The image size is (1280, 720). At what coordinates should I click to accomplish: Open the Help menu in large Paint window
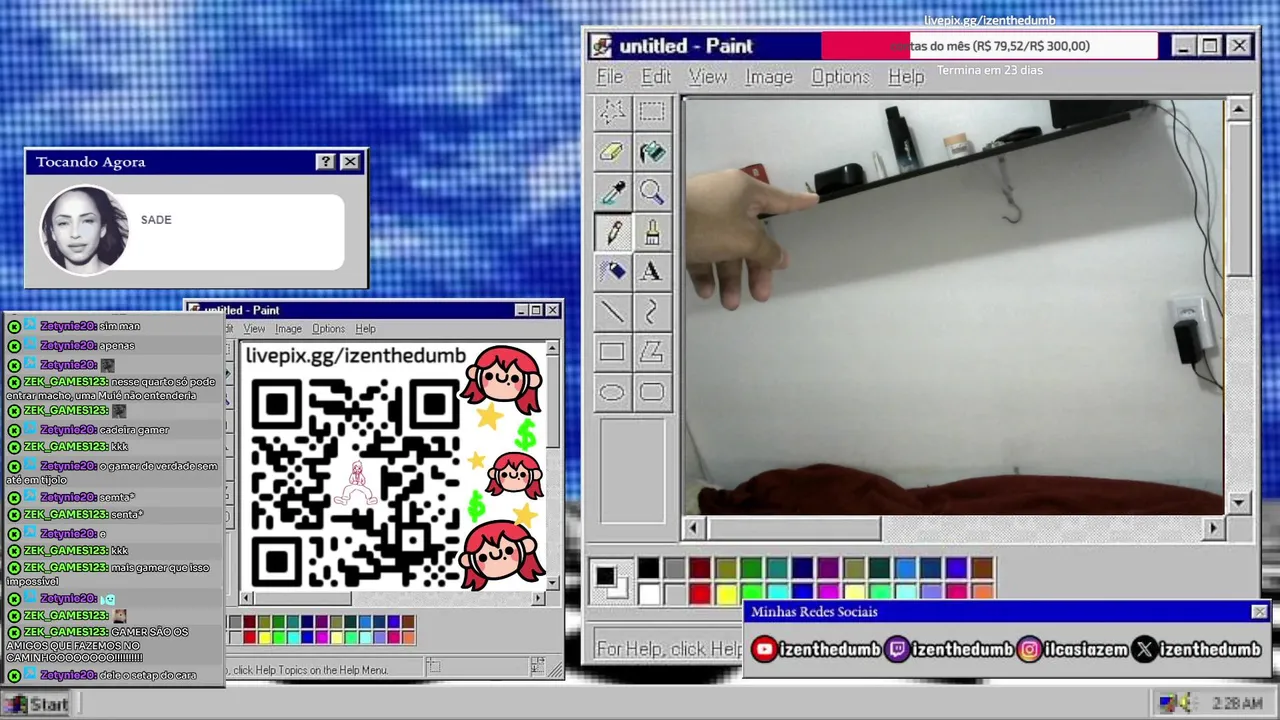[906, 77]
